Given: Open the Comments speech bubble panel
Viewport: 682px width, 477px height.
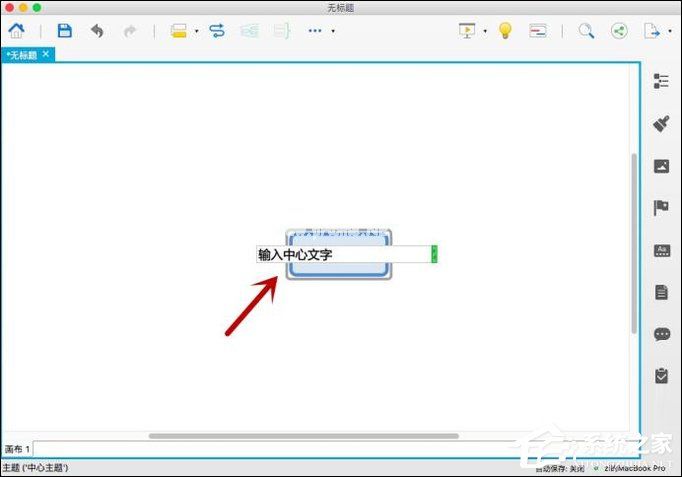Looking at the screenshot, I should tap(661, 334).
